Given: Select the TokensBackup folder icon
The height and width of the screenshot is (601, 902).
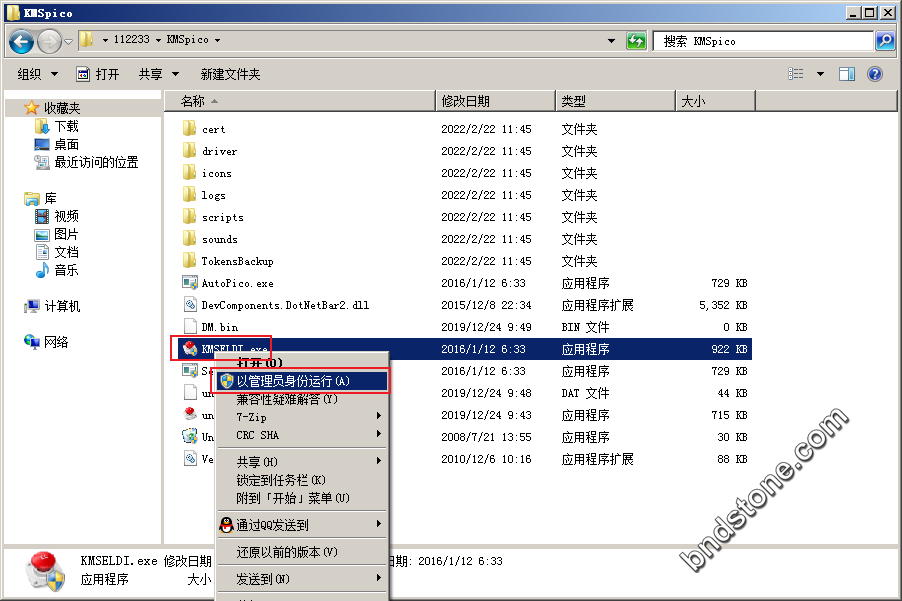Looking at the screenshot, I should (189, 260).
